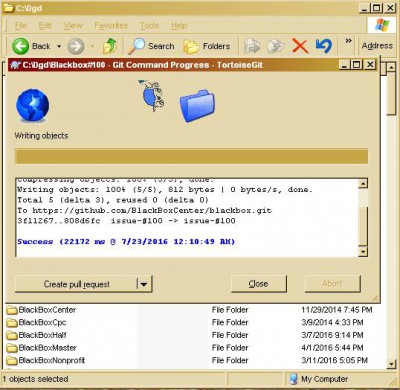Click the Create pull request button

coord(76,284)
